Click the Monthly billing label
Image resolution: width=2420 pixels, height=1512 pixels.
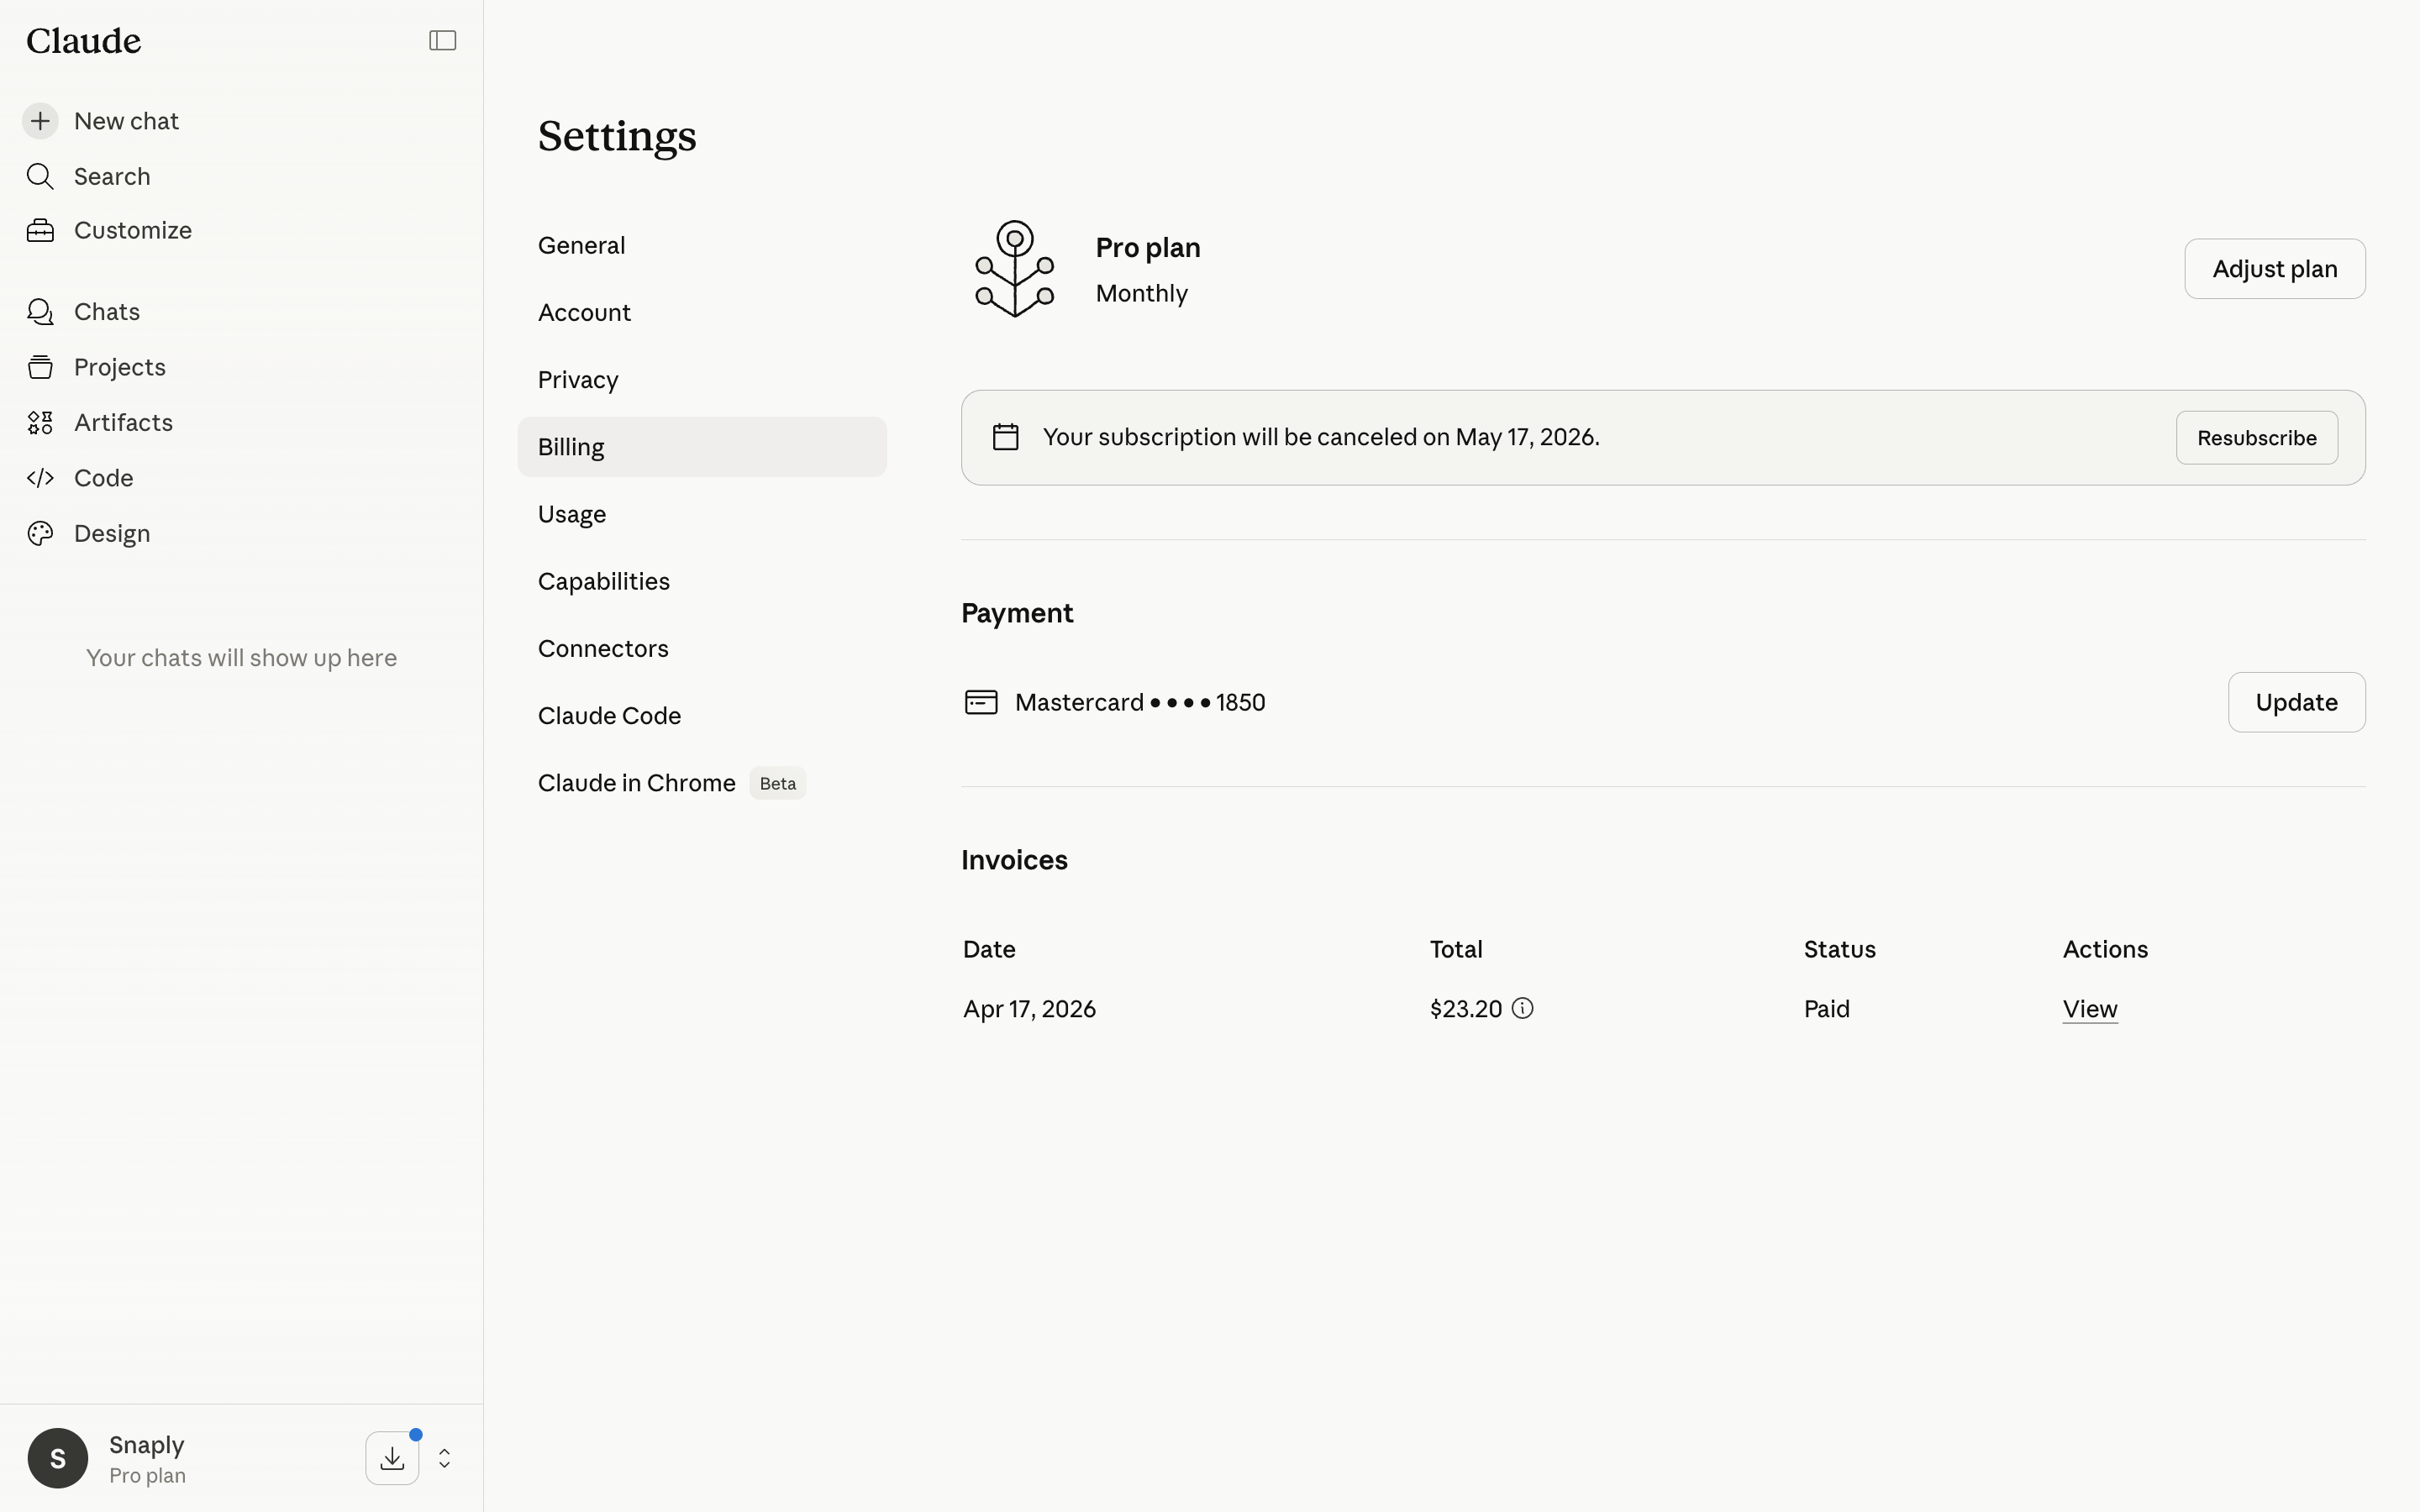click(1142, 293)
